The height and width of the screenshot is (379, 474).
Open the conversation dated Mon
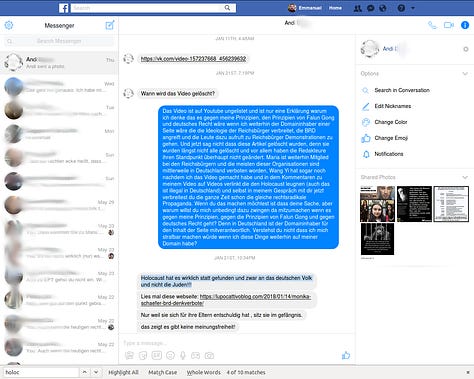(59, 134)
